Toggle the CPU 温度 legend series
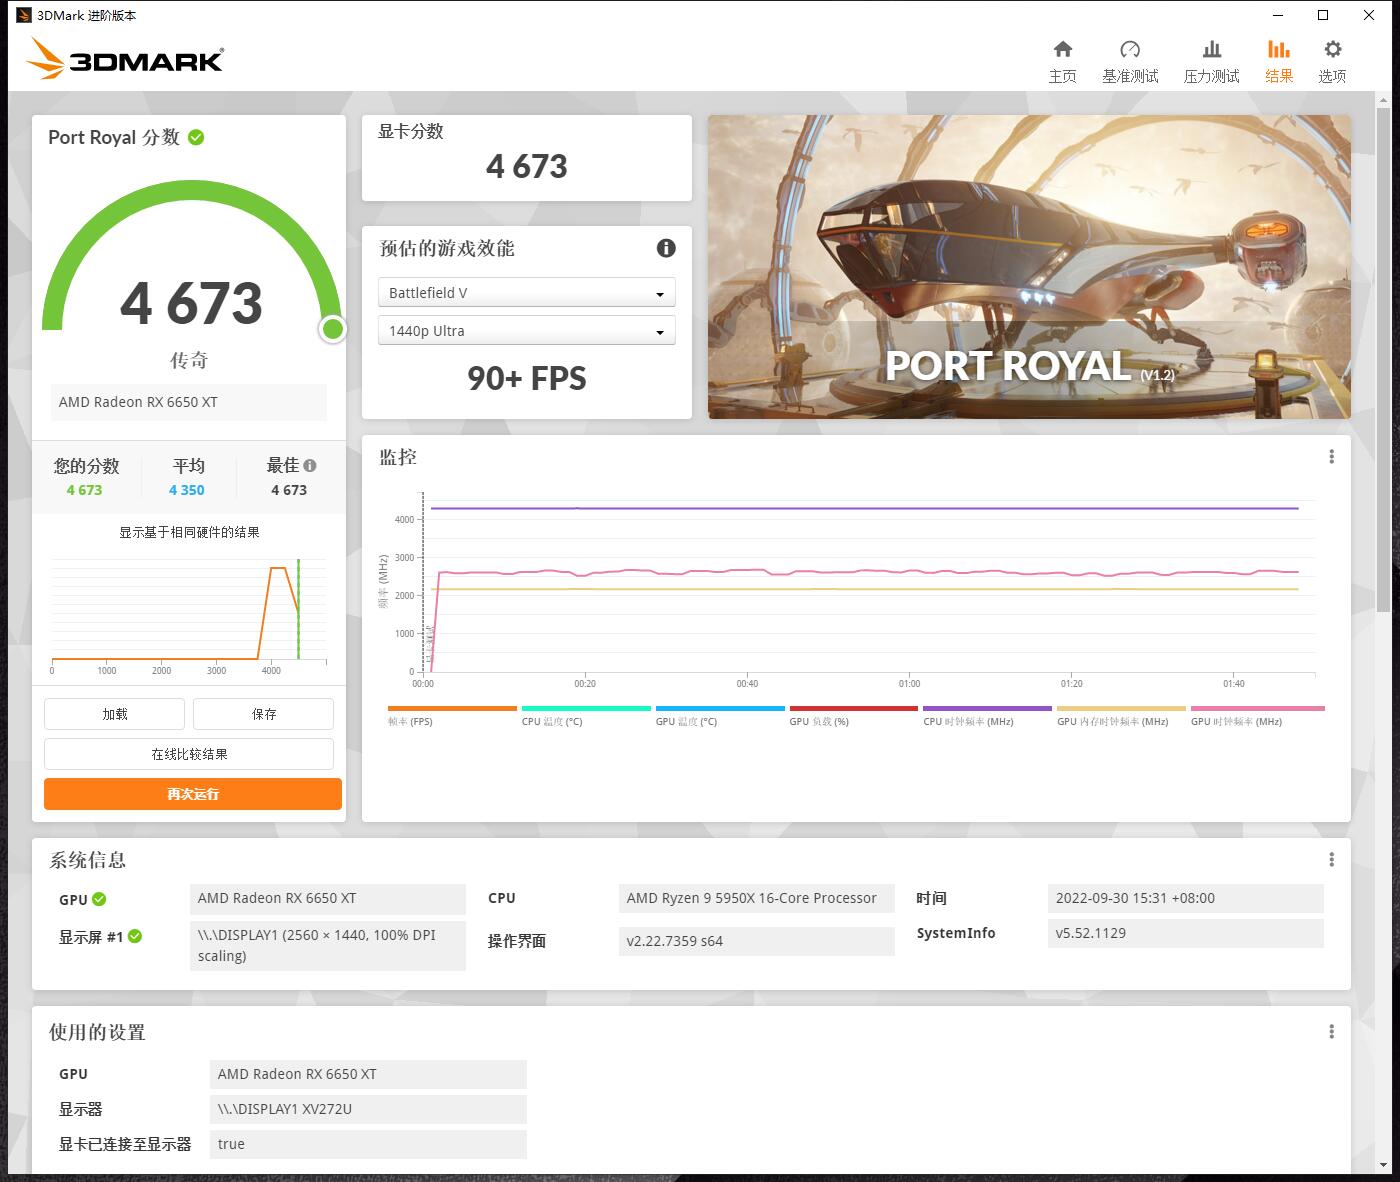This screenshot has width=1400, height=1182. point(585,716)
